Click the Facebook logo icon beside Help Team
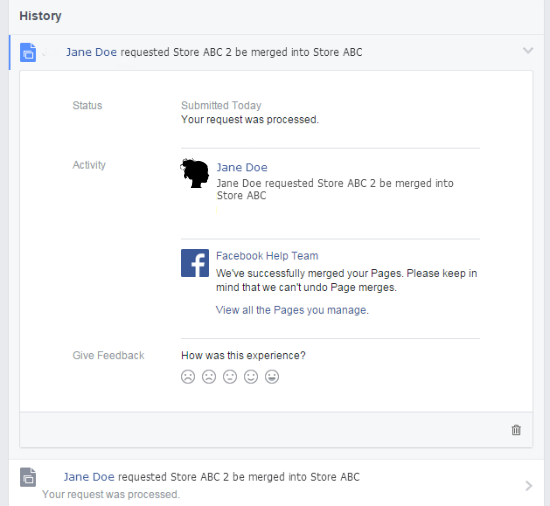 pyautogui.click(x=195, y=263)
